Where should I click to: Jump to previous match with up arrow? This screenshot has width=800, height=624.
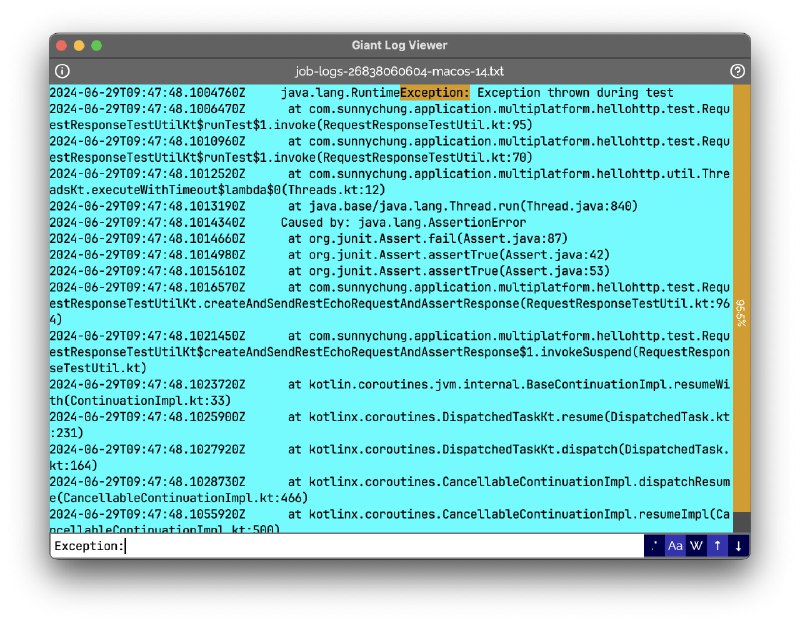tap(717, 546)
